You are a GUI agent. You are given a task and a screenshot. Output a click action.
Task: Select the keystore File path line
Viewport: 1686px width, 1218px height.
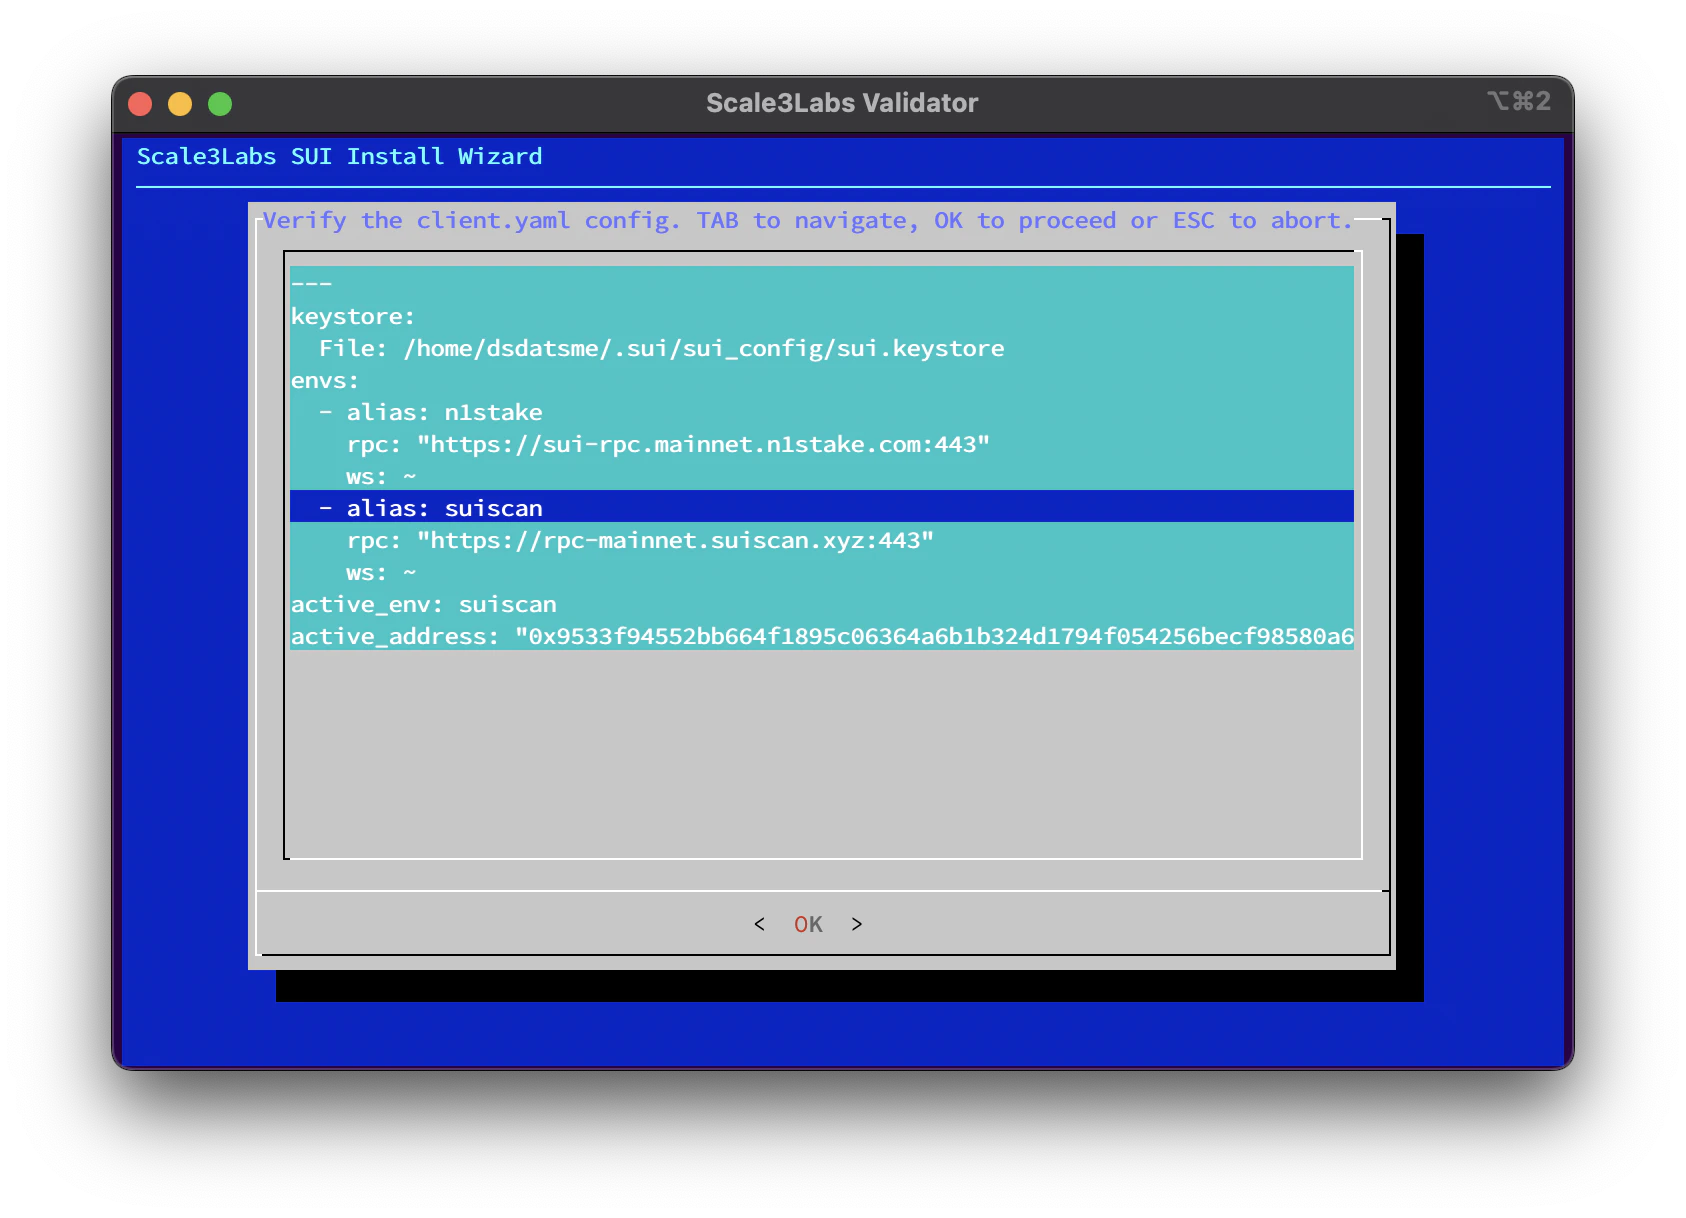point(822,346)
